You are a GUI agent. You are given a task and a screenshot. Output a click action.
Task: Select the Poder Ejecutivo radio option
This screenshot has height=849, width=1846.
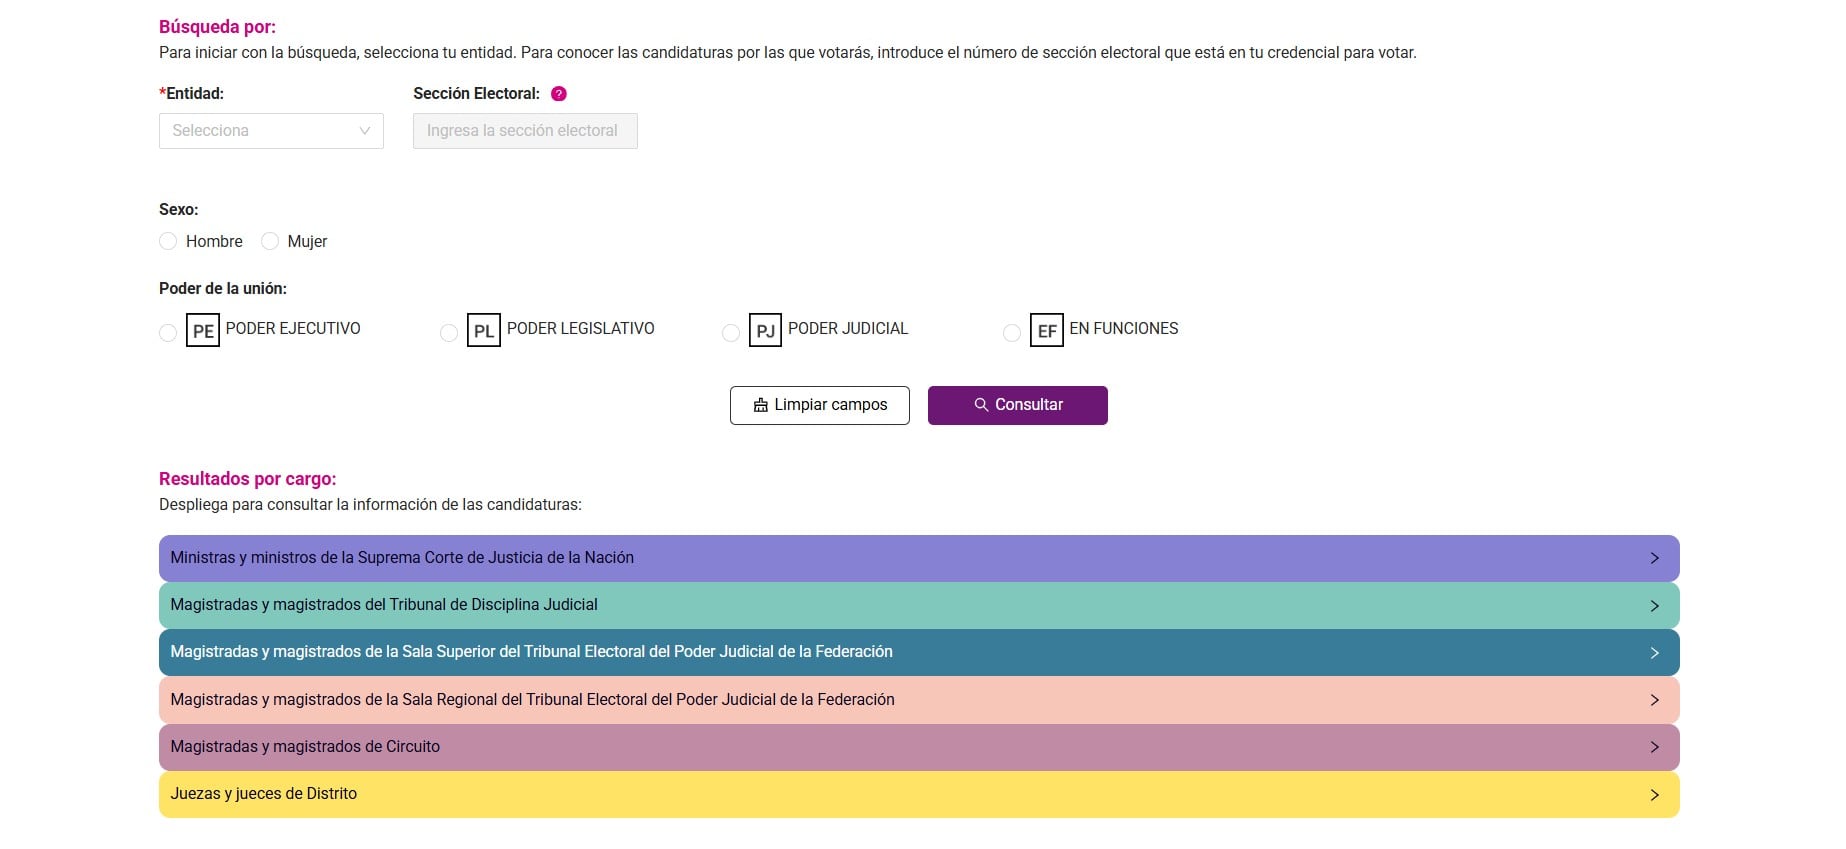[168, 333]
